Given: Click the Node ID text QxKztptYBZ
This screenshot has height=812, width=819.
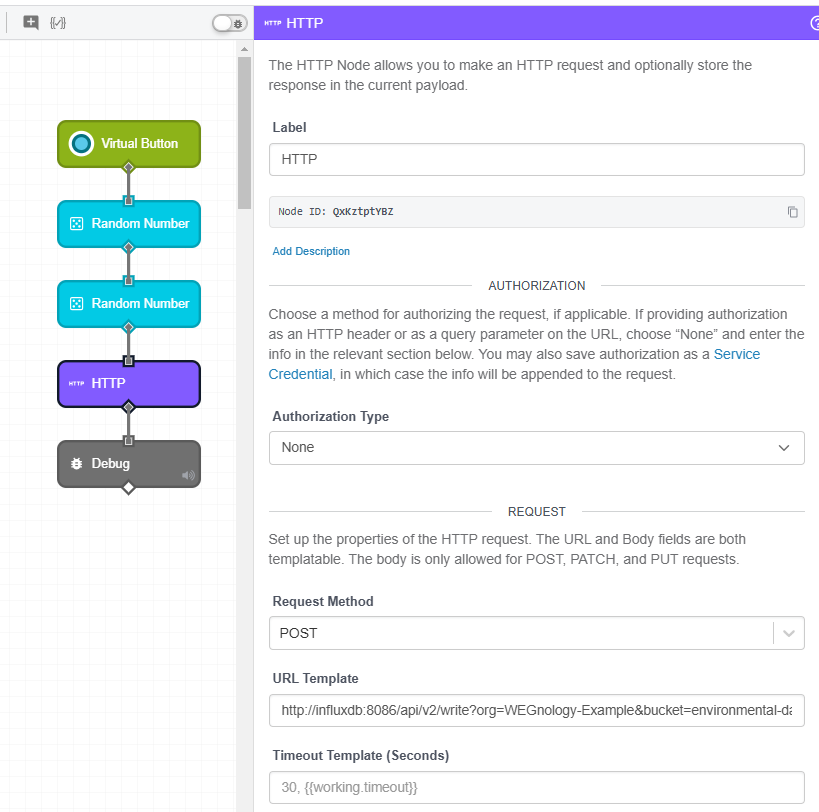Looking at the screenshot, I should pos(362,211).
